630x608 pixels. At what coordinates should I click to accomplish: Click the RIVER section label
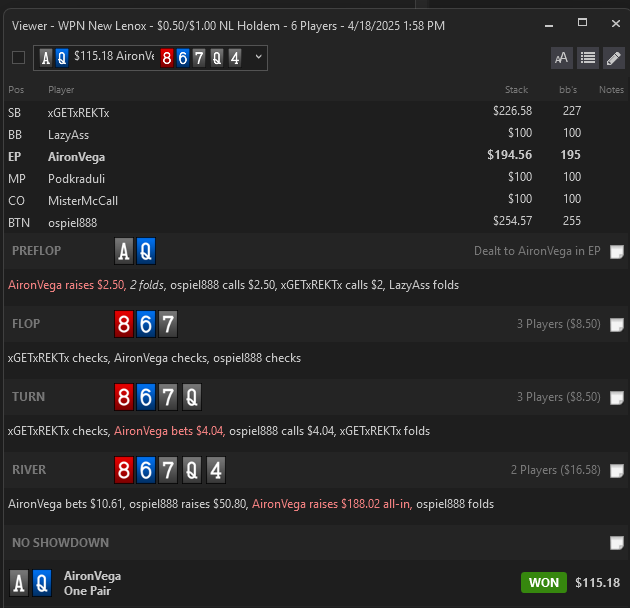point(29,470)
